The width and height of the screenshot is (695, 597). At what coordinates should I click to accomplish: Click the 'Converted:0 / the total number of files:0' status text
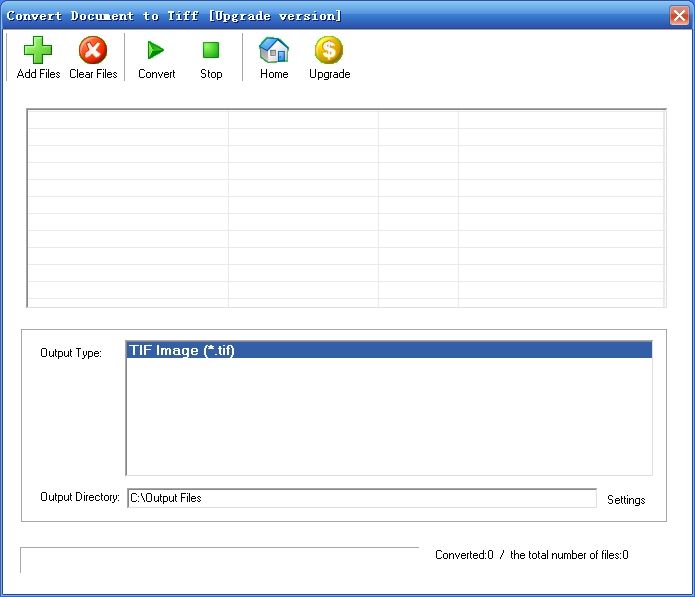pyautogui.click(x=531, y=555)
